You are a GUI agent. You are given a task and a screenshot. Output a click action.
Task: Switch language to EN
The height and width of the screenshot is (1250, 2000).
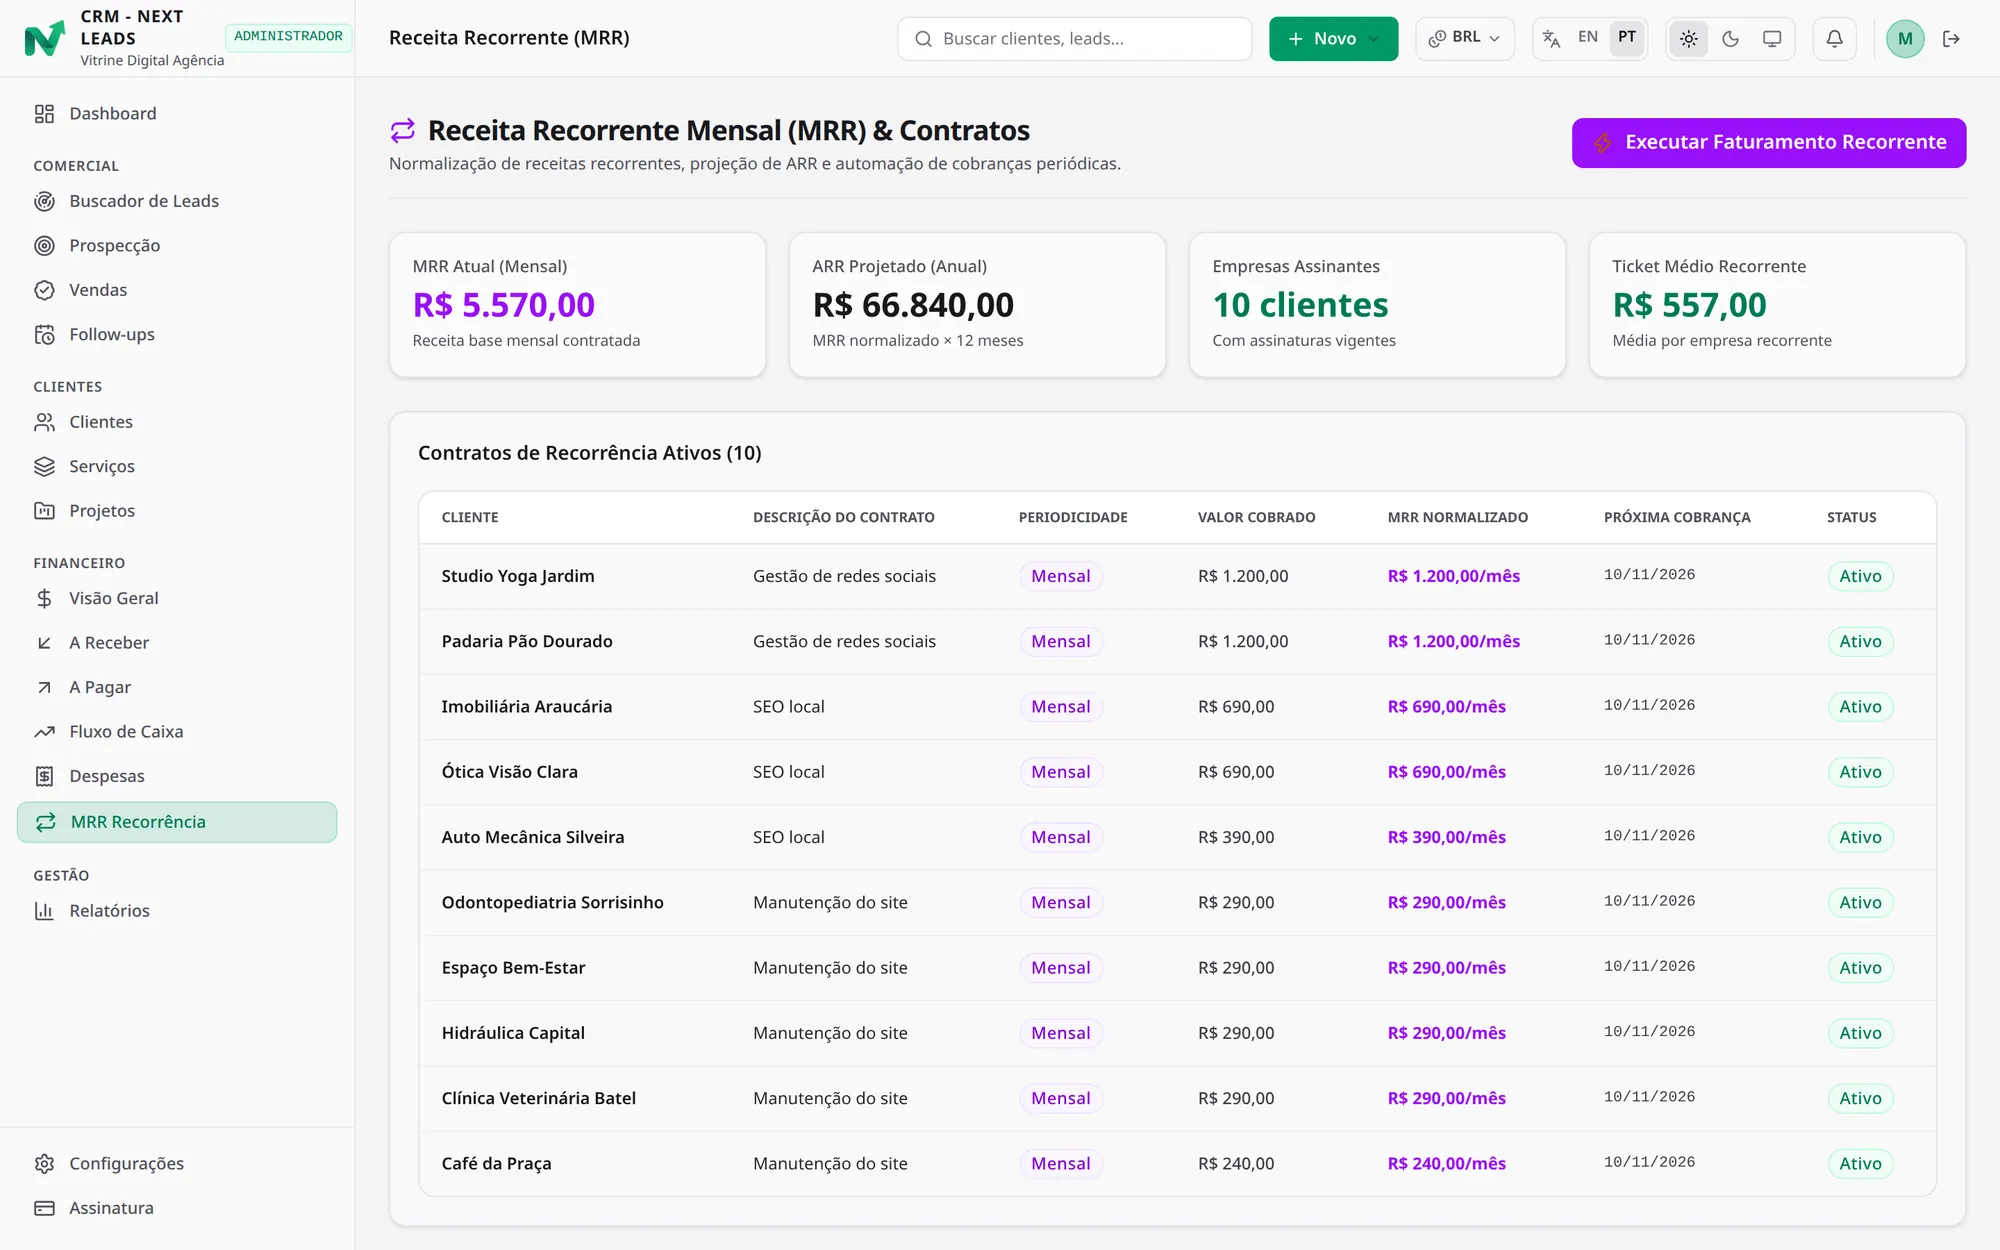pyautogui.click(x=1588, y=37)
